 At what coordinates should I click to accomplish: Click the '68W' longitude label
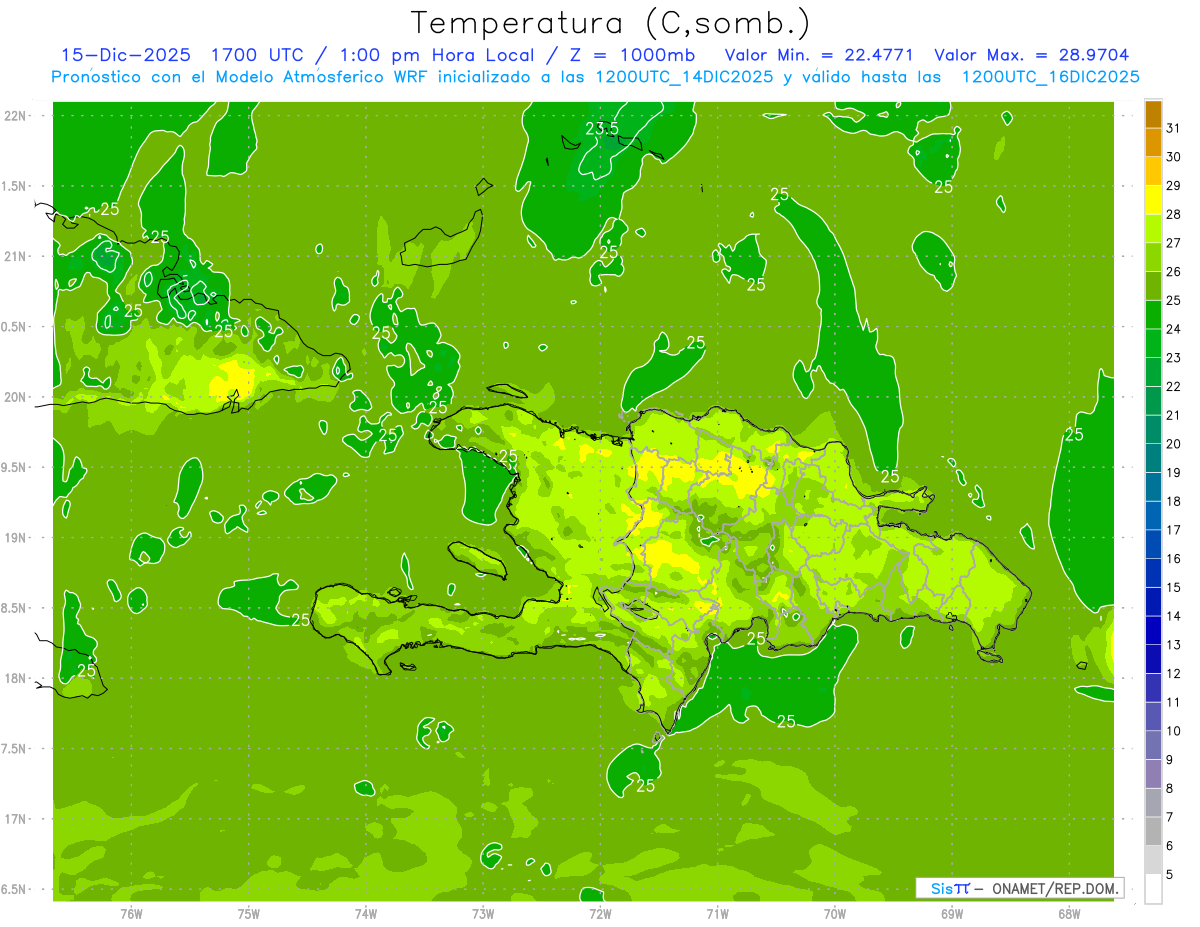1069,913
